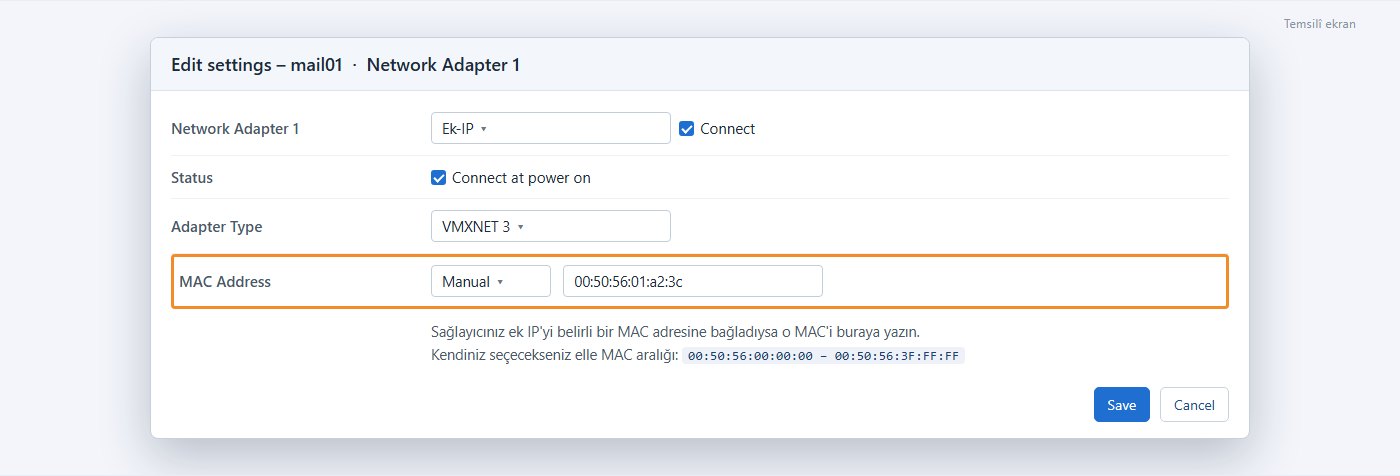Image resolution: width=1400 pixels, height=476 pixels.
Task: Click the Adapter Type label
Action: (x=217, y=226)
